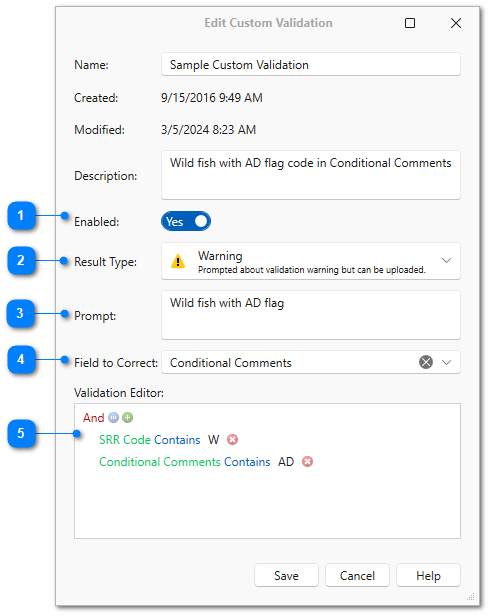Clear the Field to Correct selection
Viewport: 490px width, 616px height.
click(x=426, y=362)
